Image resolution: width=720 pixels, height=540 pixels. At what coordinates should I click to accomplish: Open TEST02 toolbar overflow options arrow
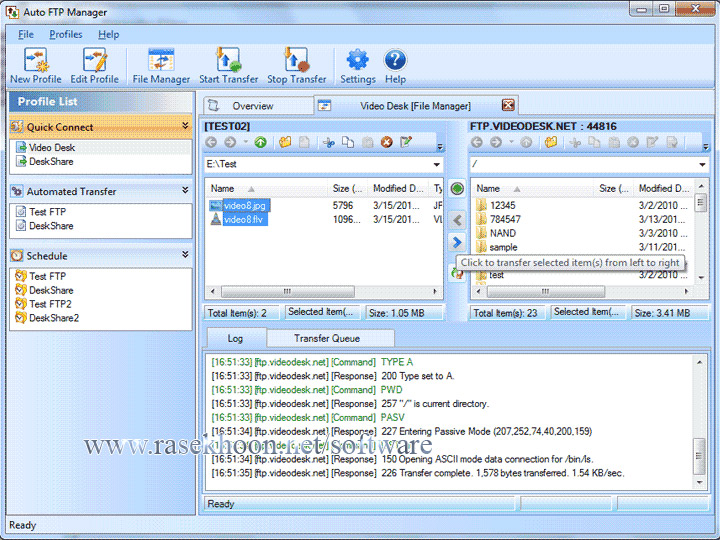tap(440, 147)
